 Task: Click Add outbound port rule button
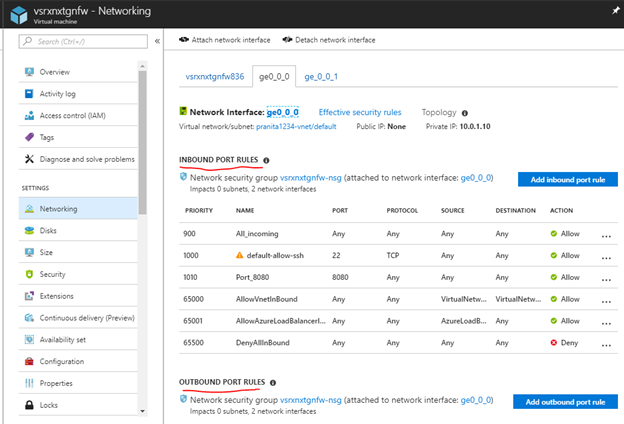point(566,402)
